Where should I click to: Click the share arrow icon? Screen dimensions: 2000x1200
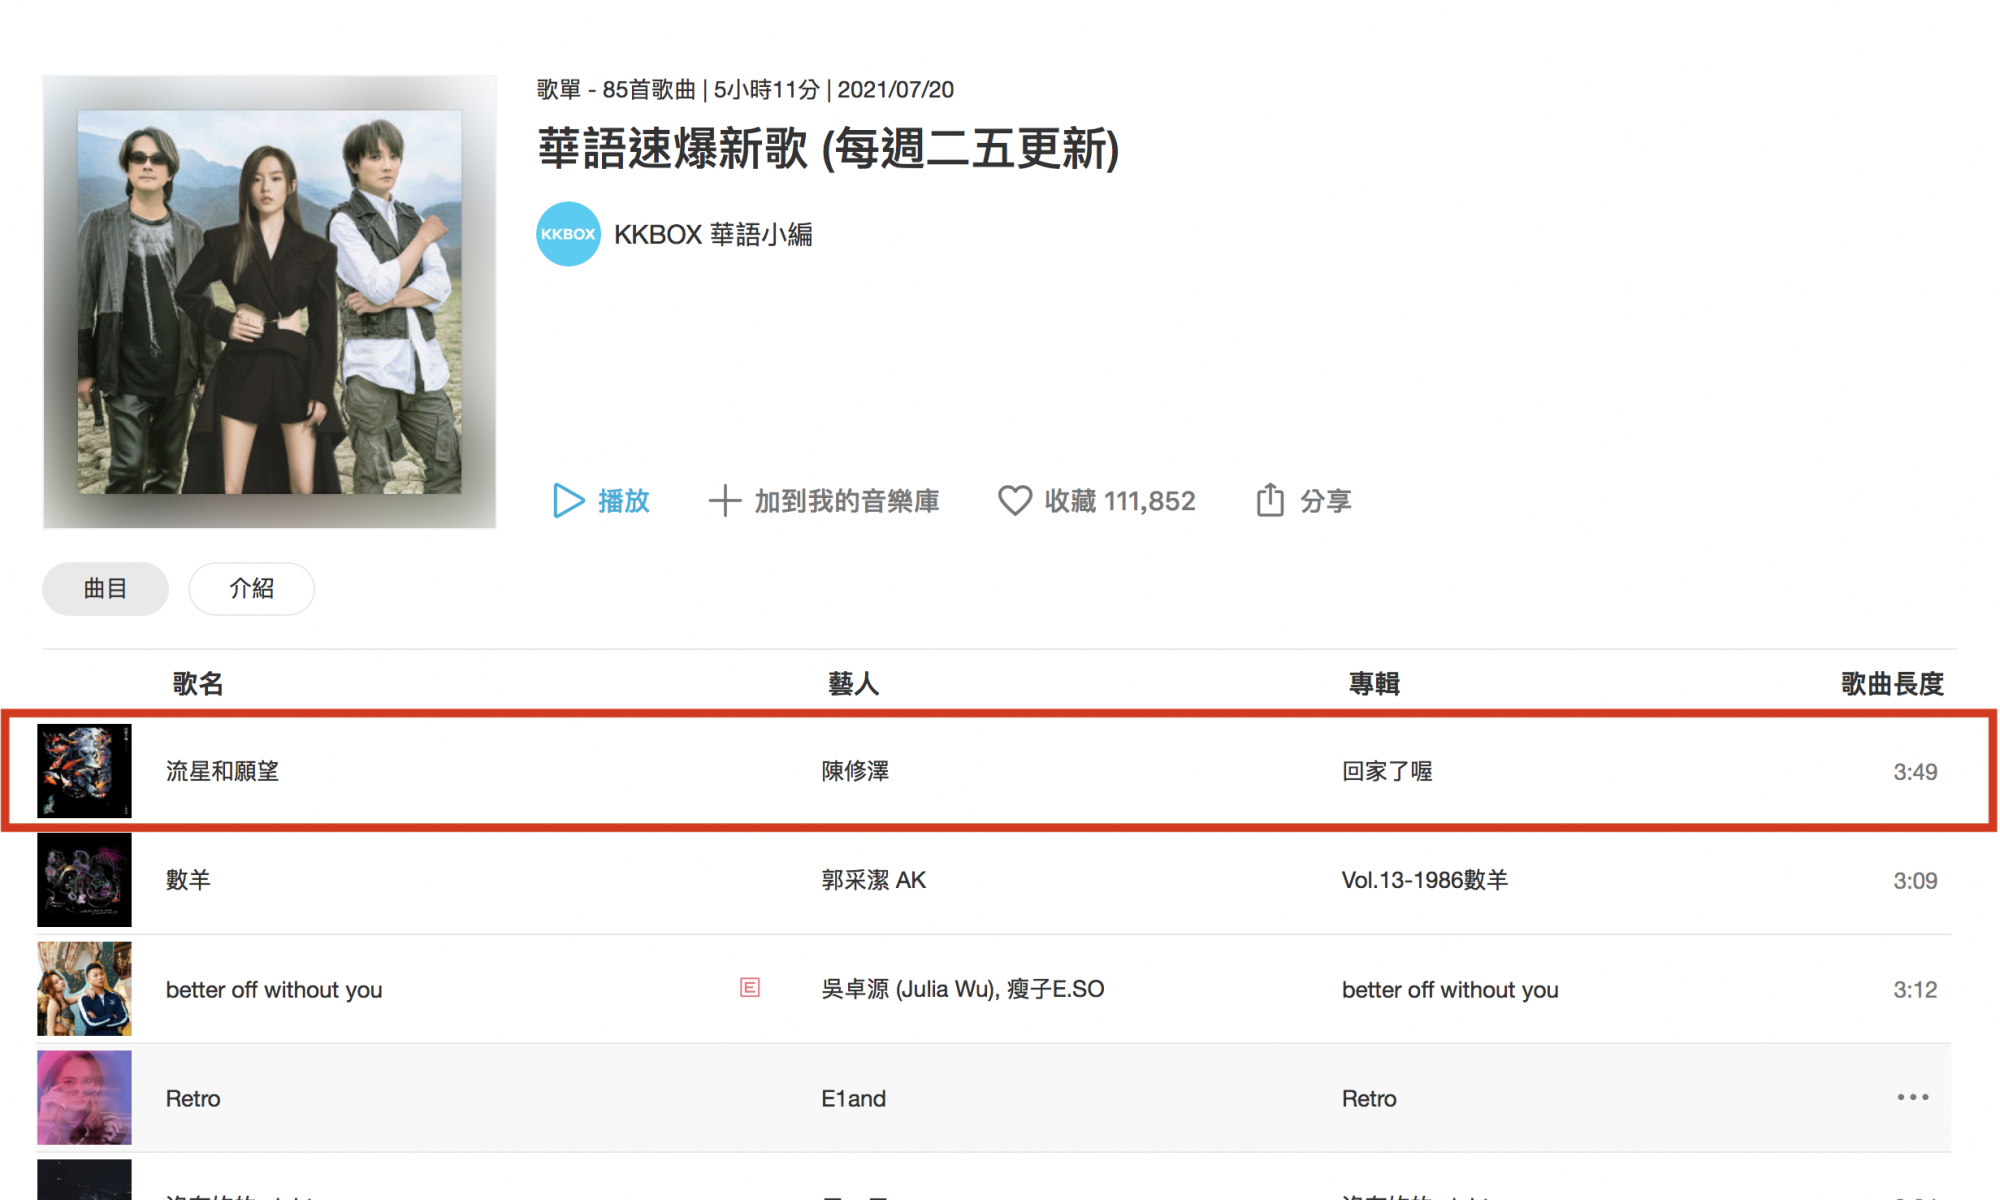(1270, 499)
